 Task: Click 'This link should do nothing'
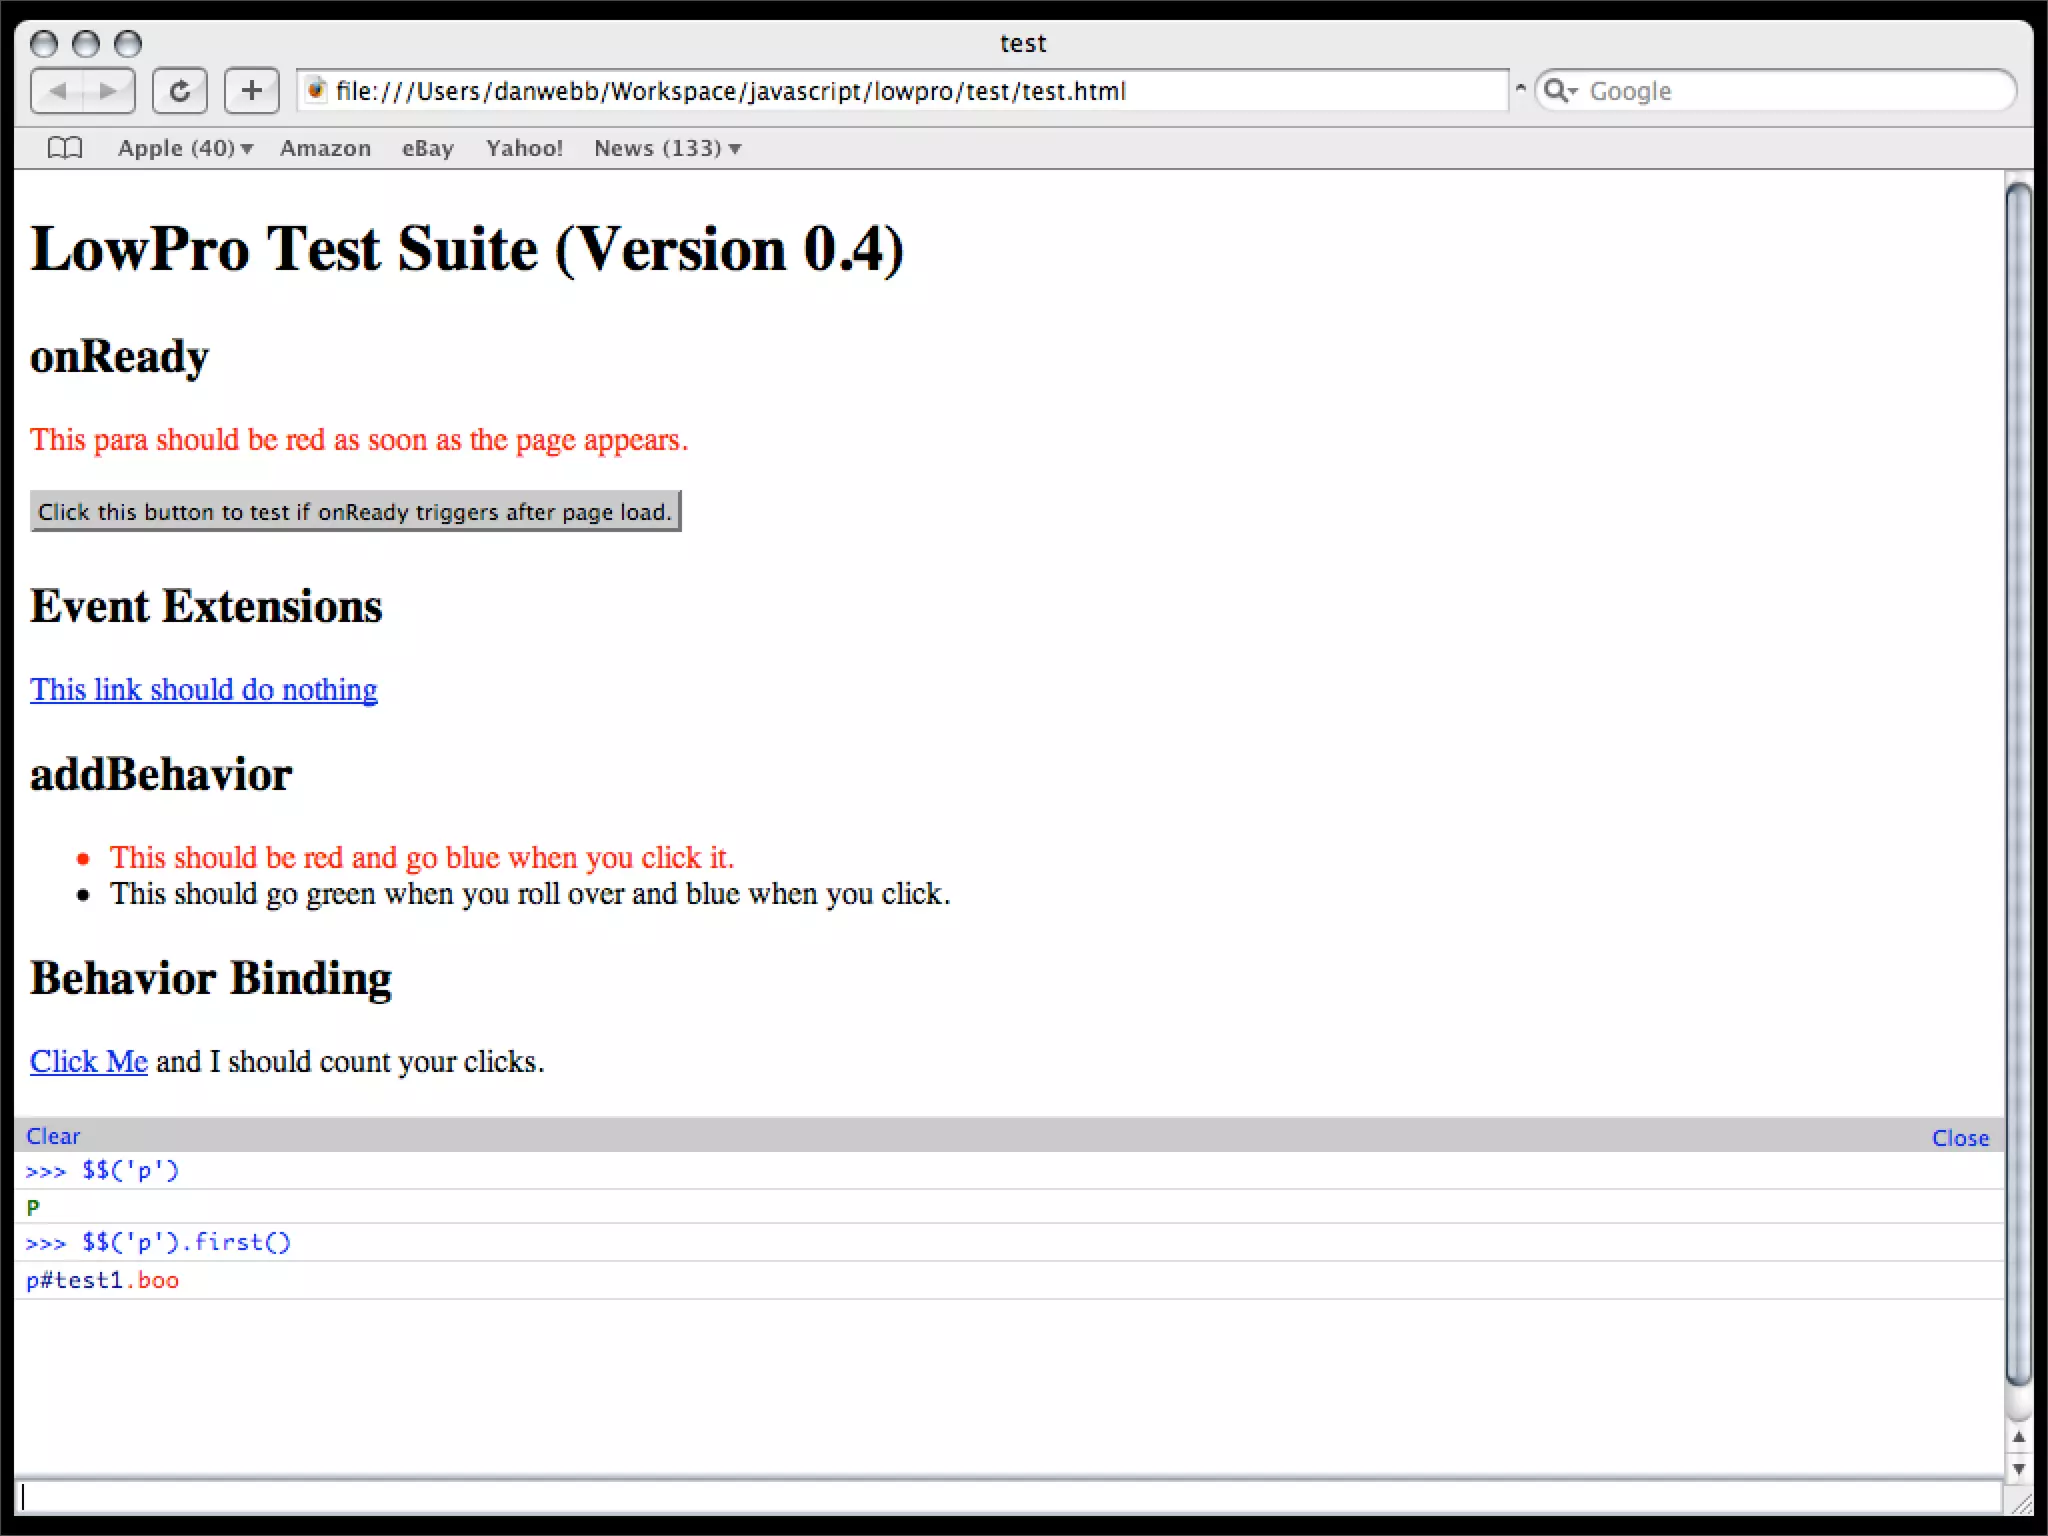coord(203,689)
